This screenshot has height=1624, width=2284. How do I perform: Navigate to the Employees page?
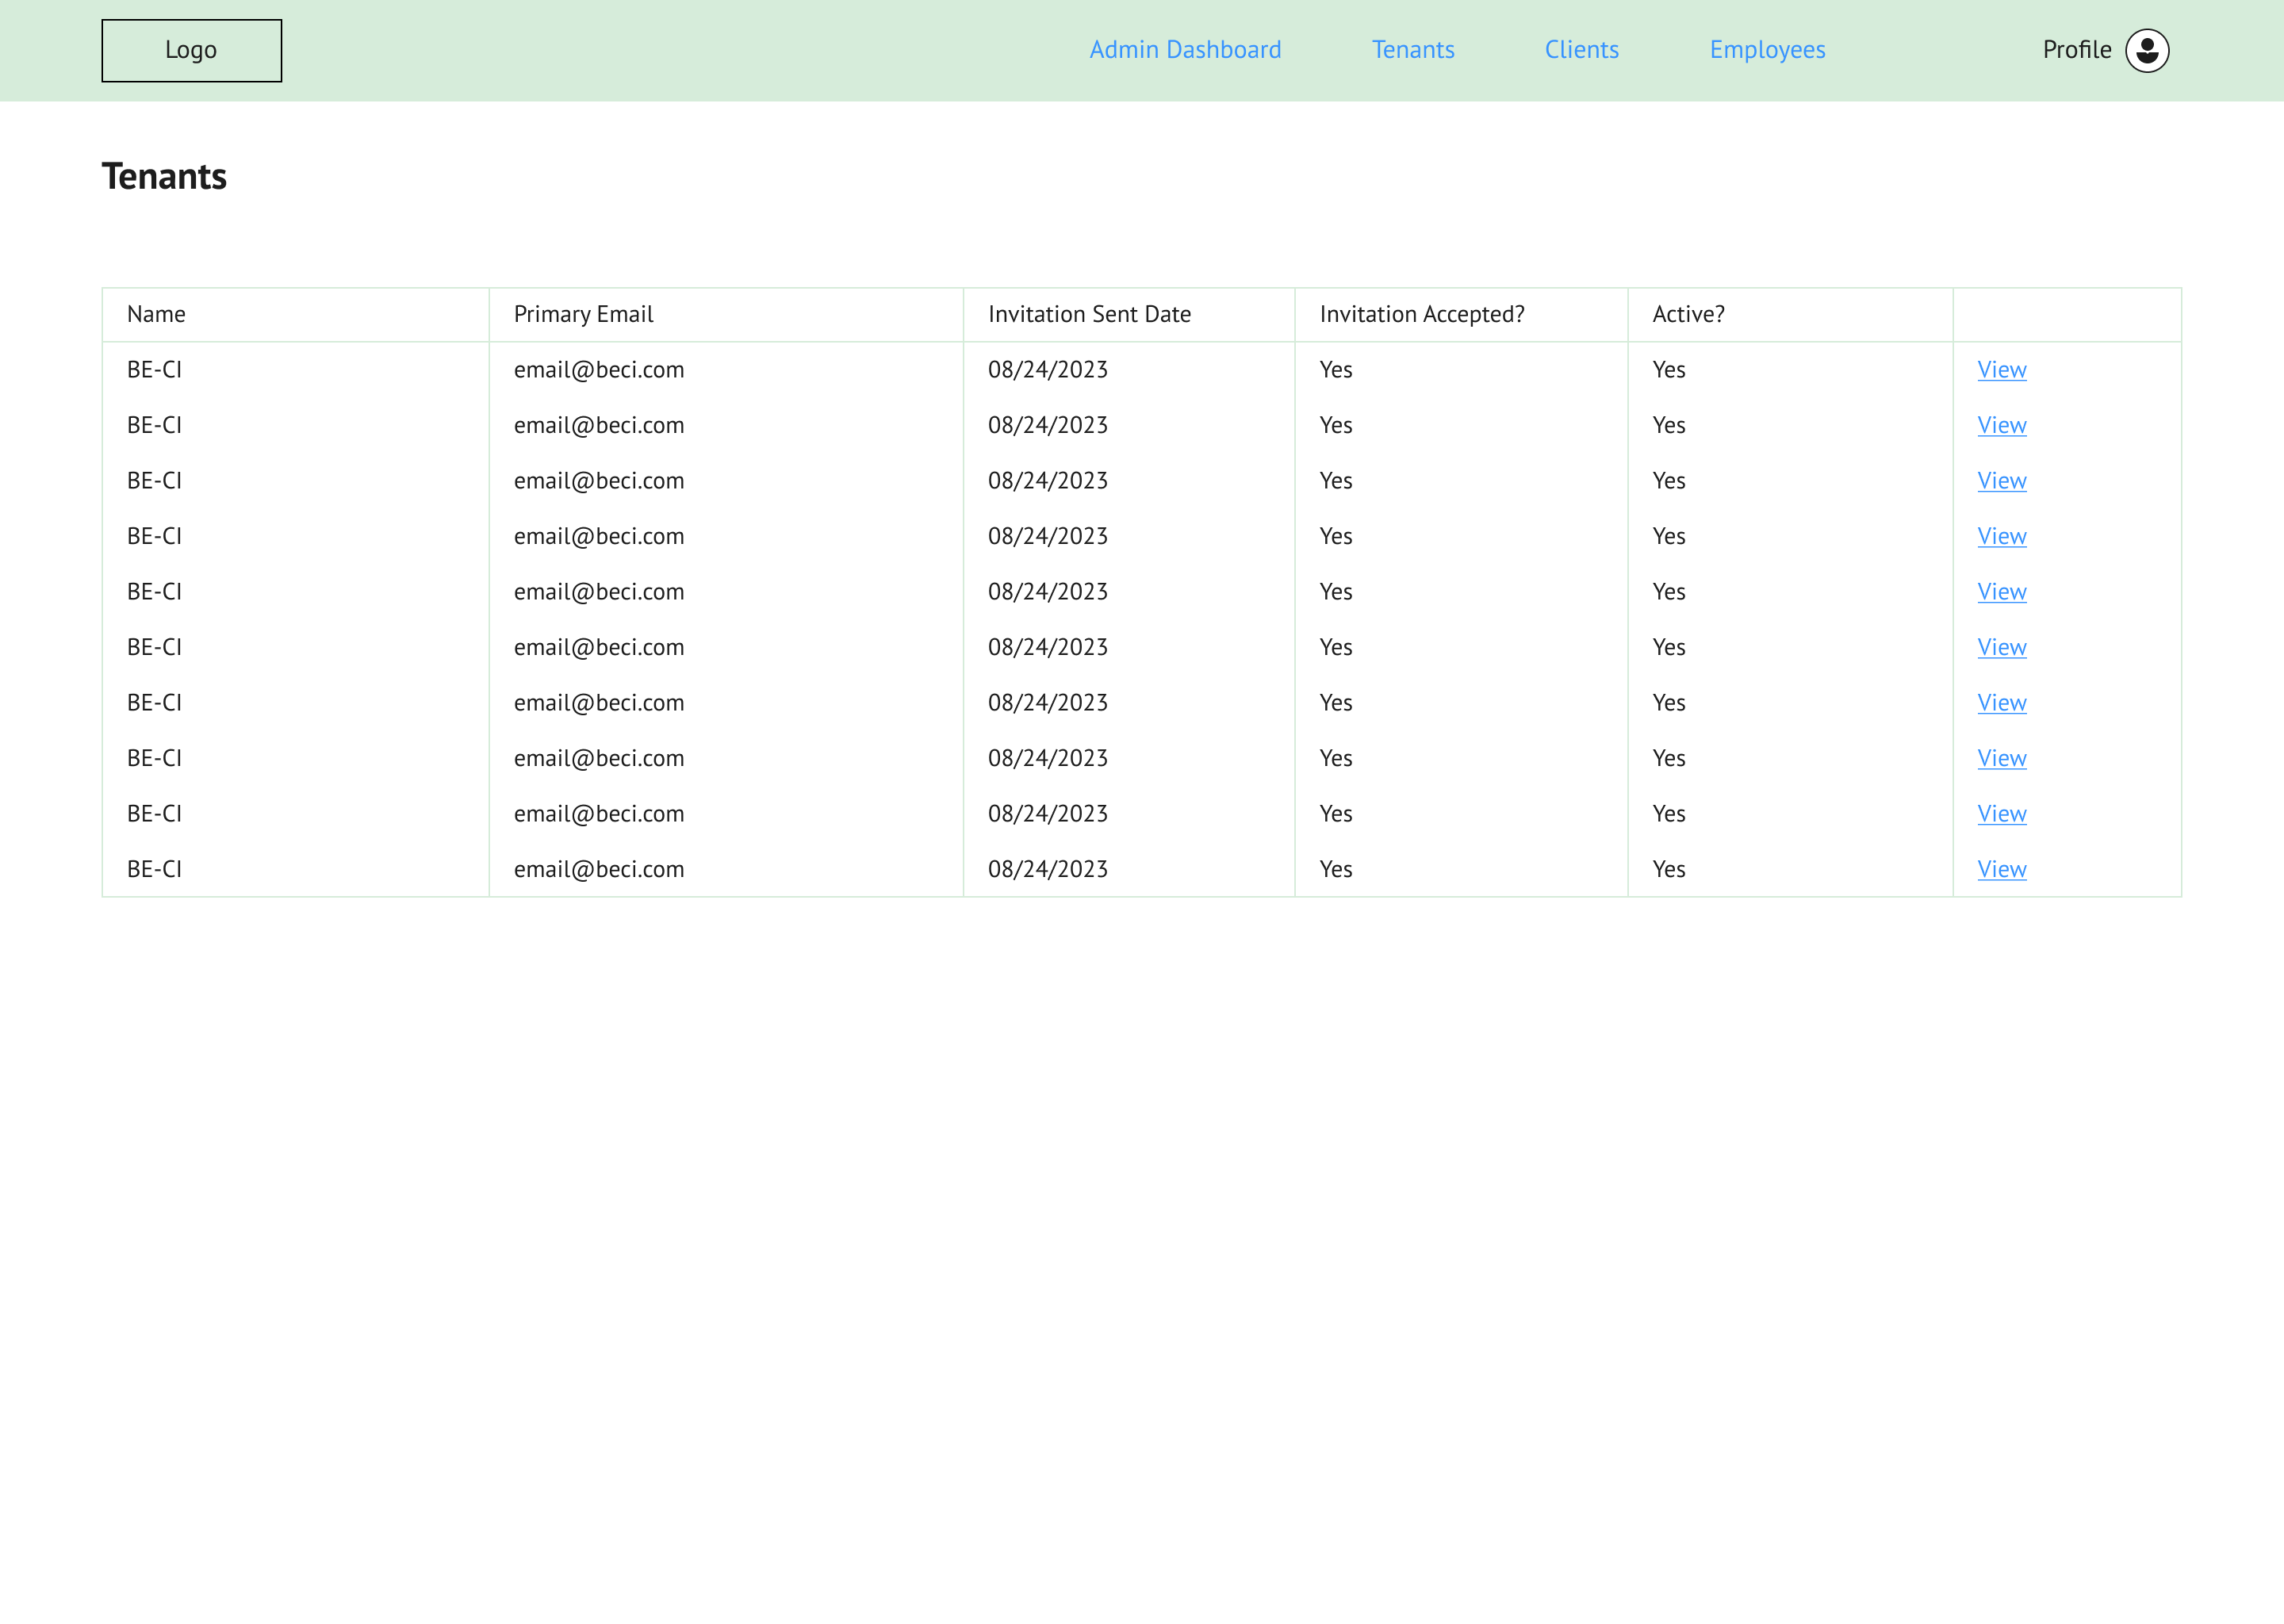pos(1767,50)
